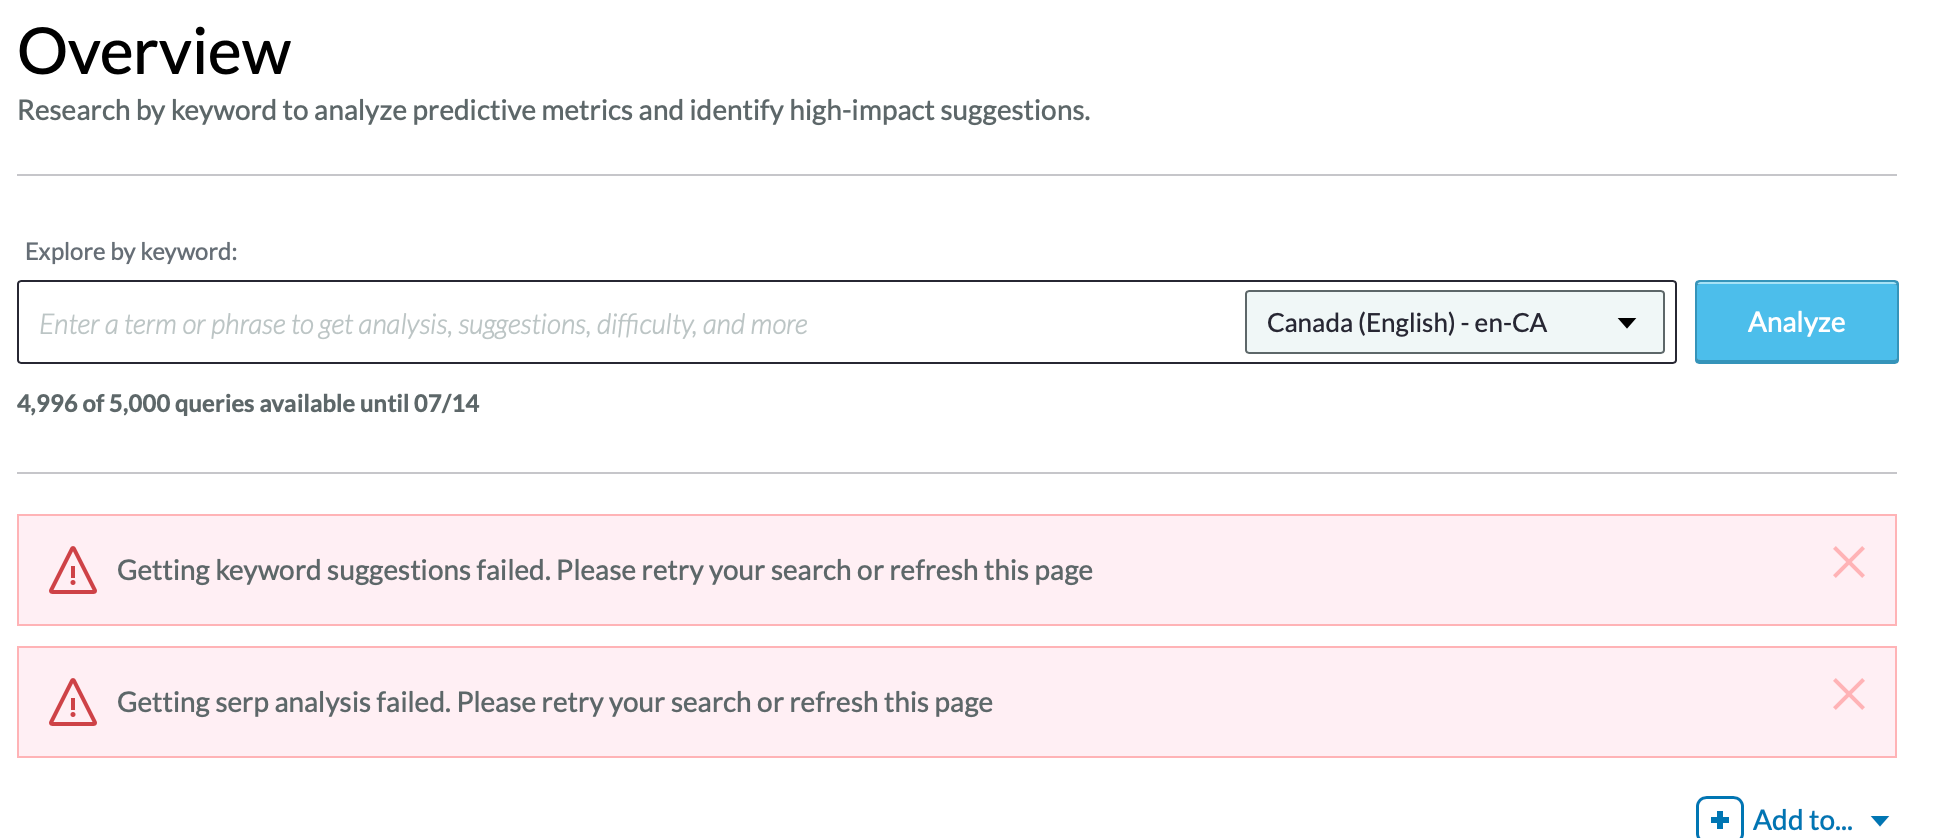This screenshot has height=838, width=1952.
Task: Click warning triangle icon in keyword suggestions alert
Action: (73, 571)
